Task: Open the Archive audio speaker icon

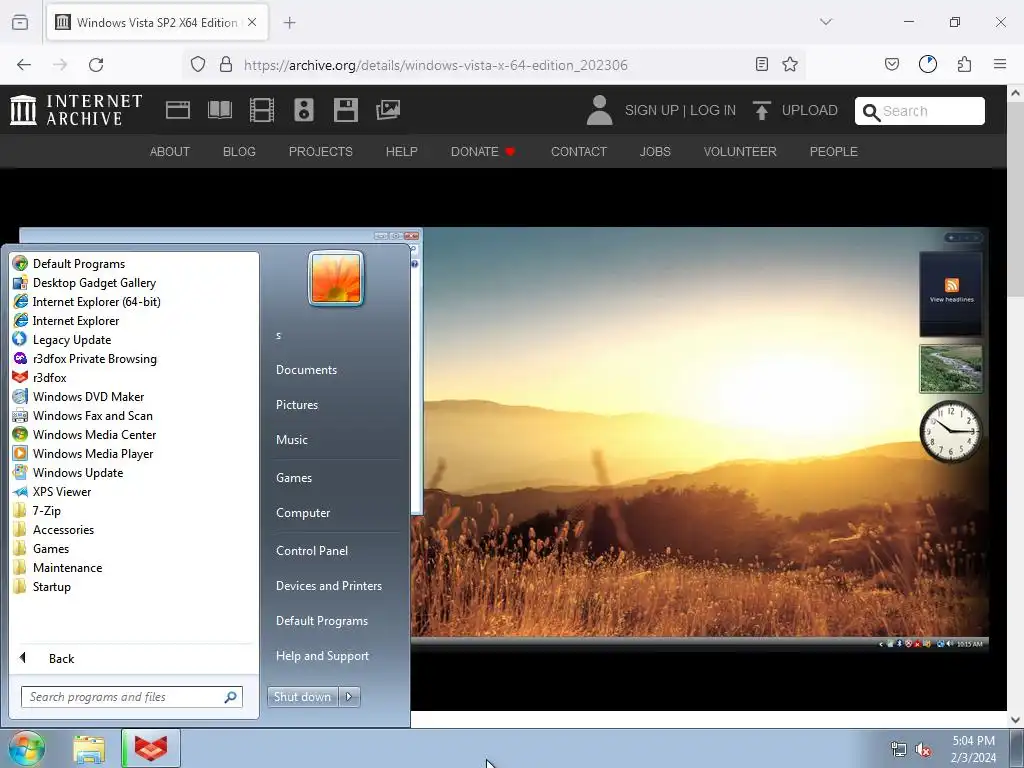Action: coord(304,110)
